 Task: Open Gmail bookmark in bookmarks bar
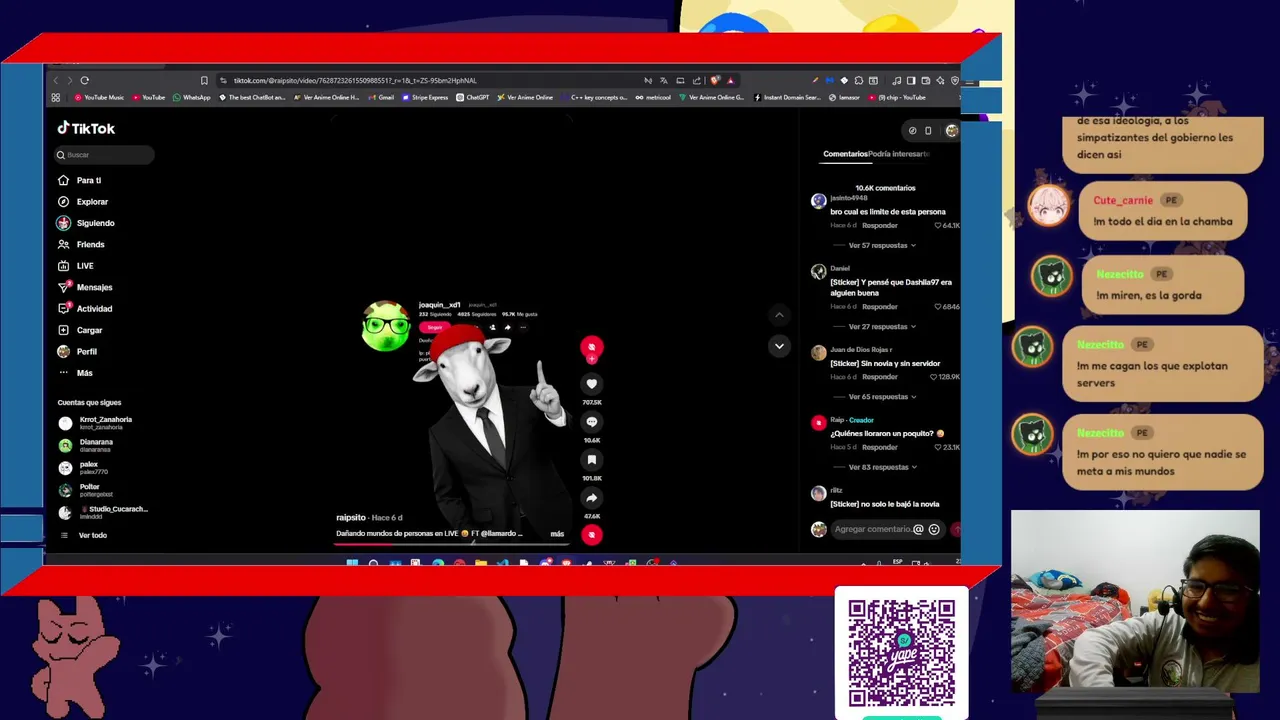(x=381, y=98)
